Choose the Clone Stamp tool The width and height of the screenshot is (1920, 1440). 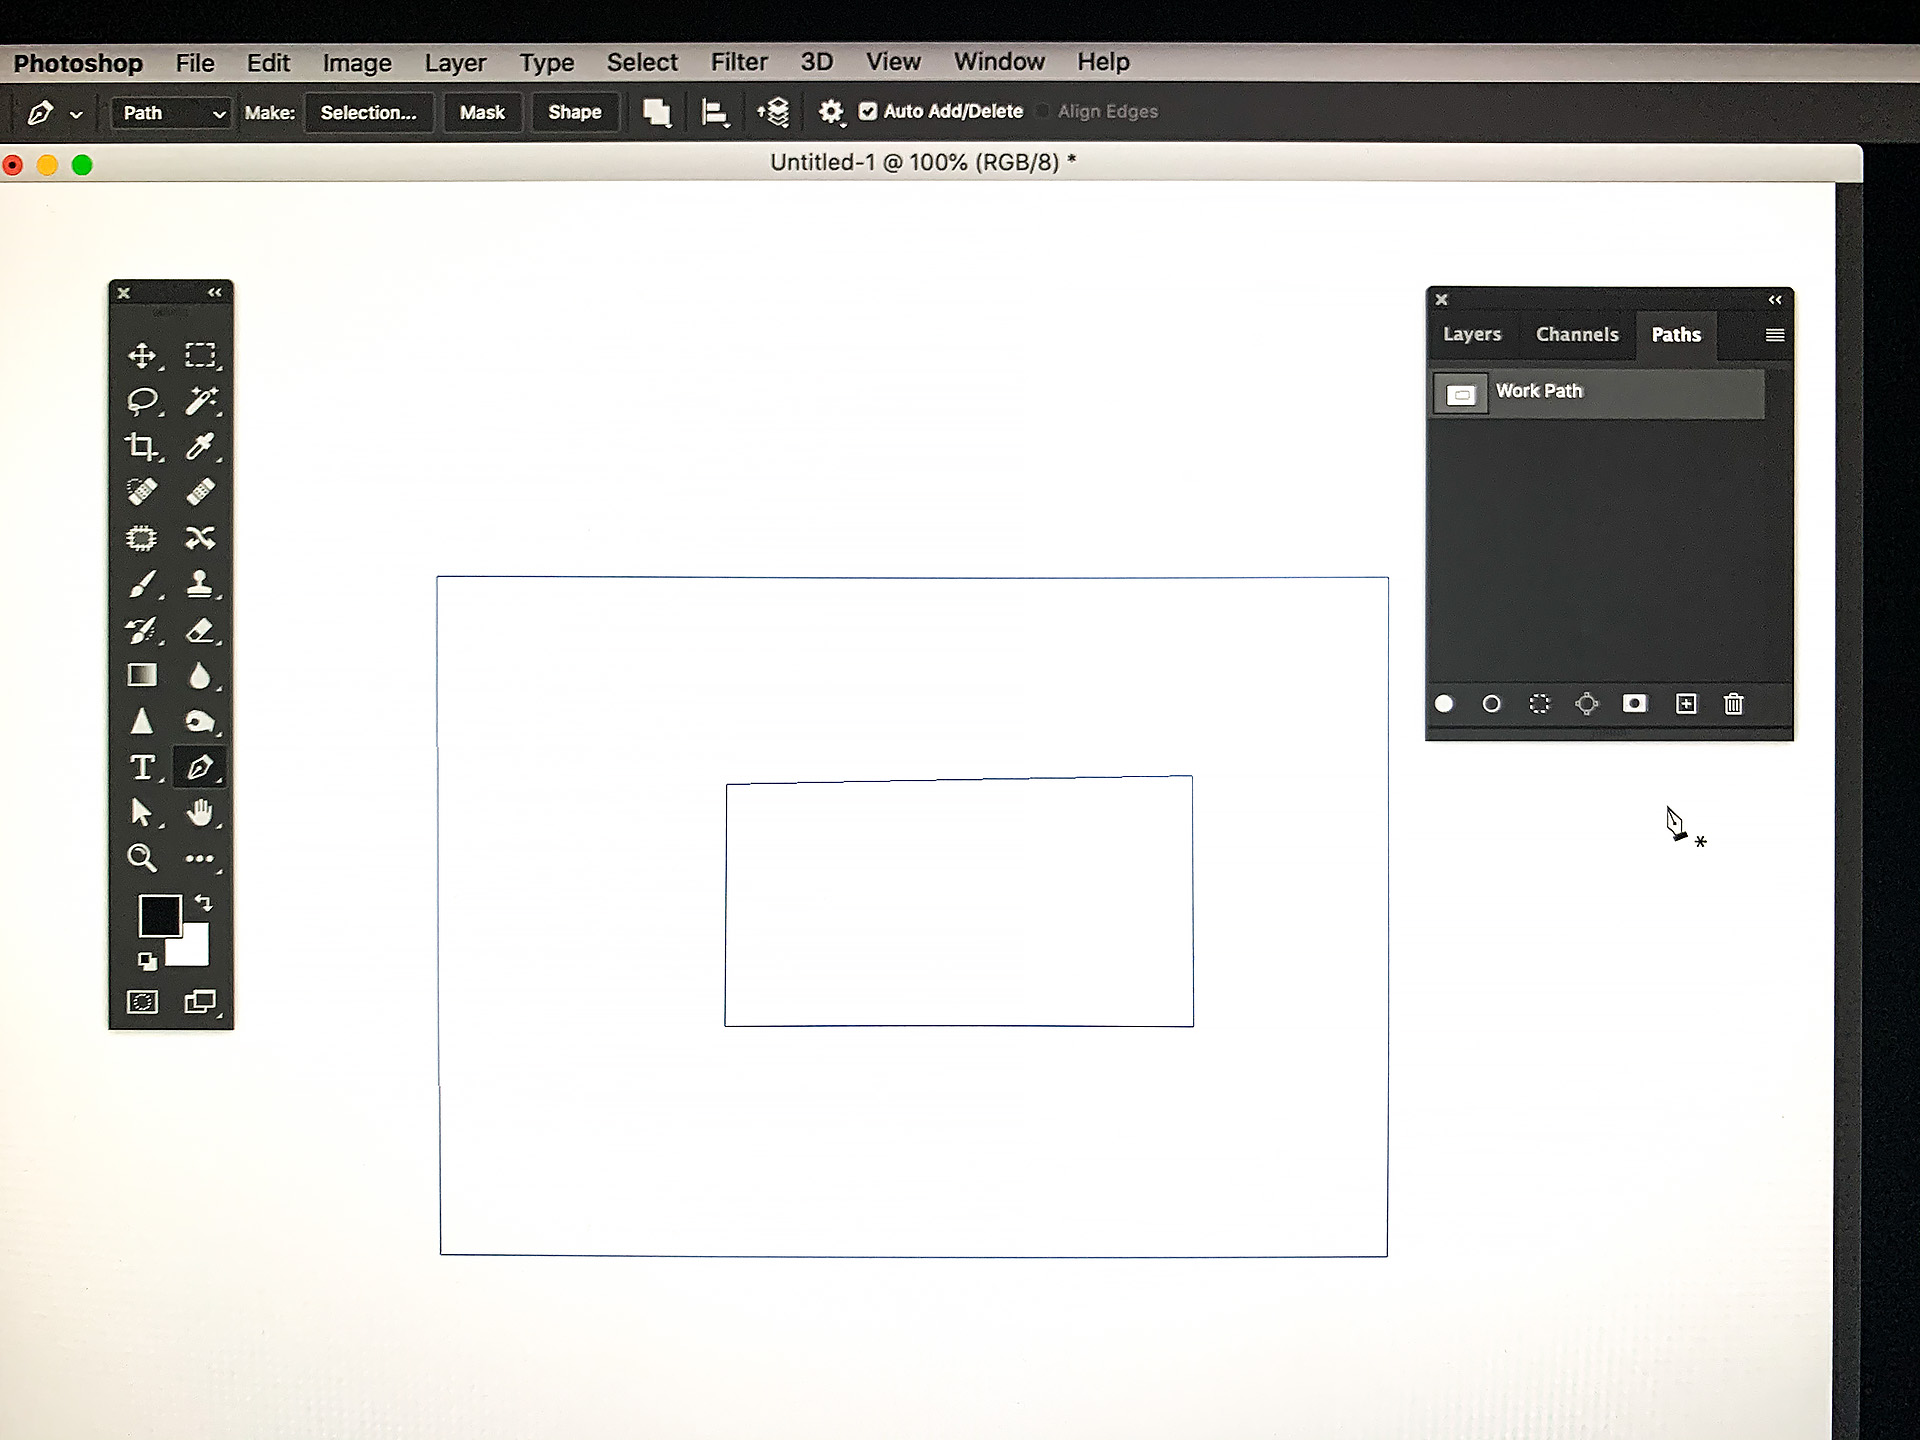click(202, 584)
